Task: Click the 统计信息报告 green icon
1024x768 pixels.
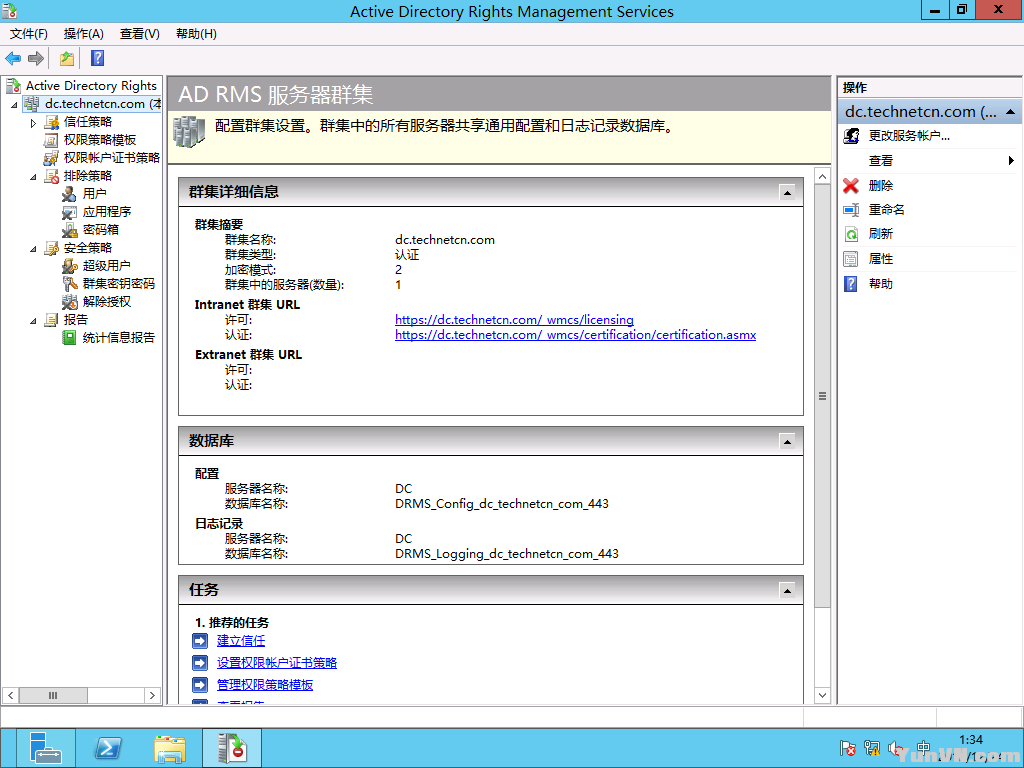Action: click(70, 338)
